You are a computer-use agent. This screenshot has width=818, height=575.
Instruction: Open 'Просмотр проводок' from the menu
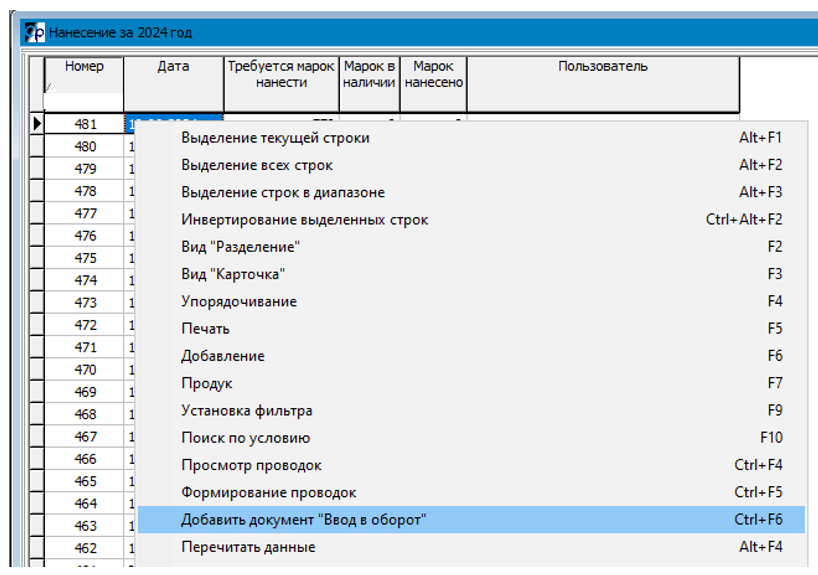(x=251, y=465)
